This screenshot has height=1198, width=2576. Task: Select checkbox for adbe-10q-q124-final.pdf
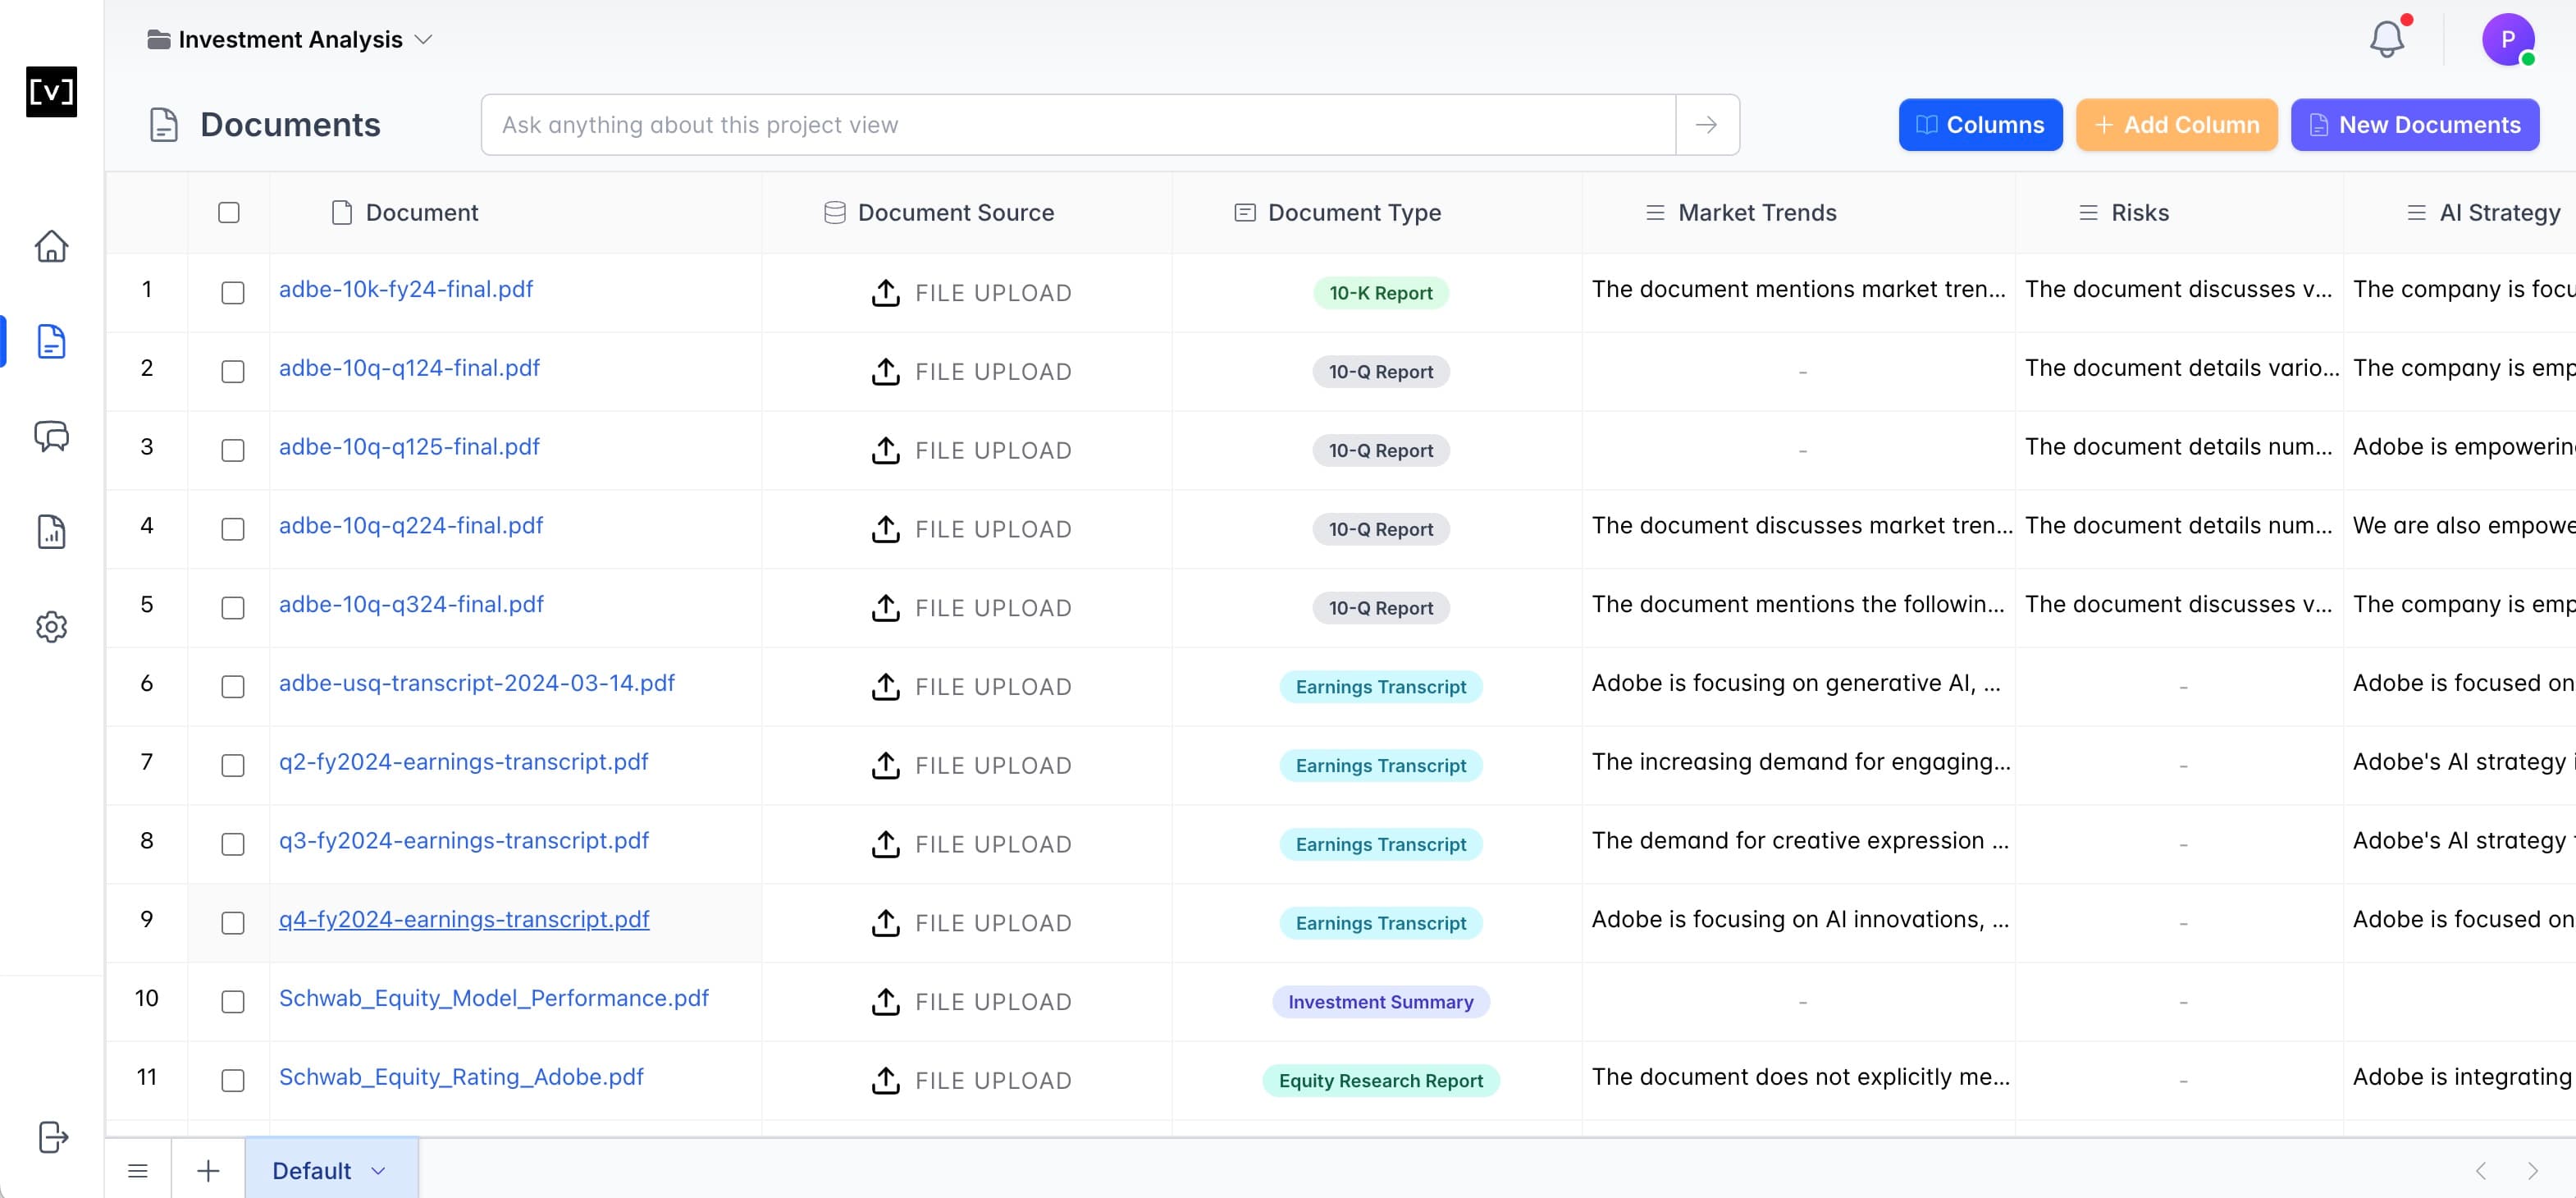[233, 372]
